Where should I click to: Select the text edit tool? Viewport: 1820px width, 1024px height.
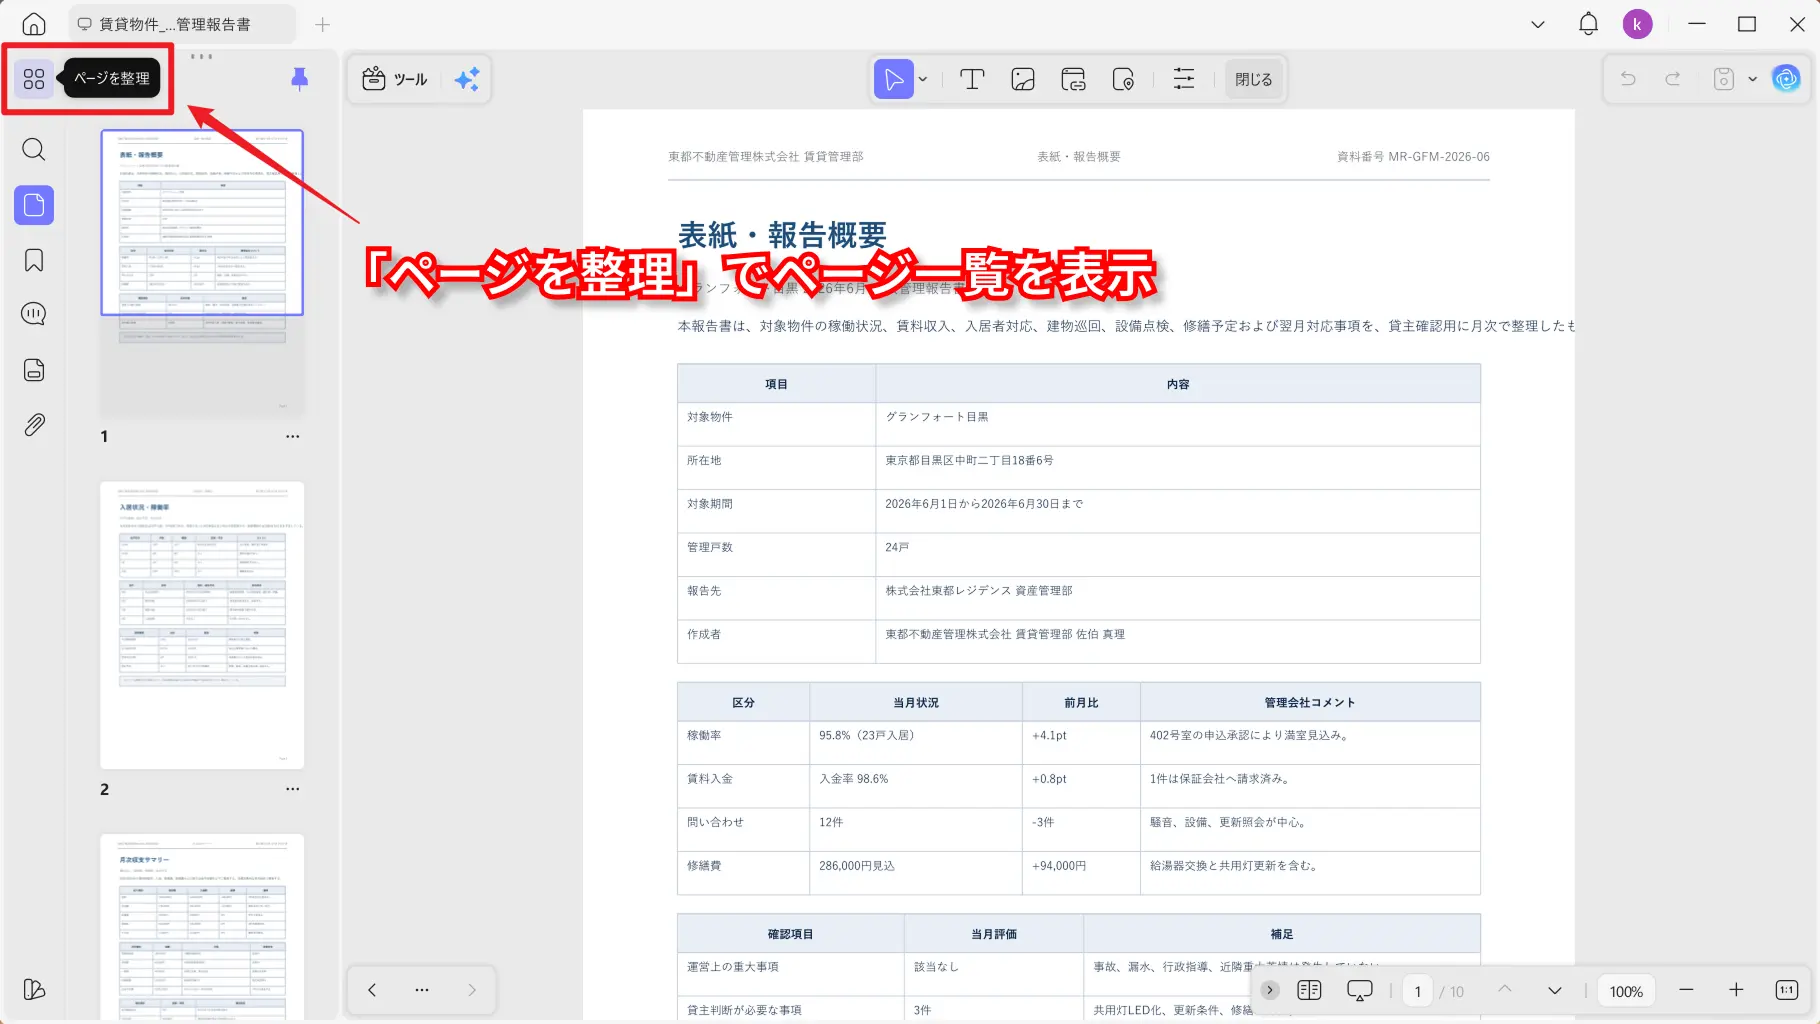[972, 79]
